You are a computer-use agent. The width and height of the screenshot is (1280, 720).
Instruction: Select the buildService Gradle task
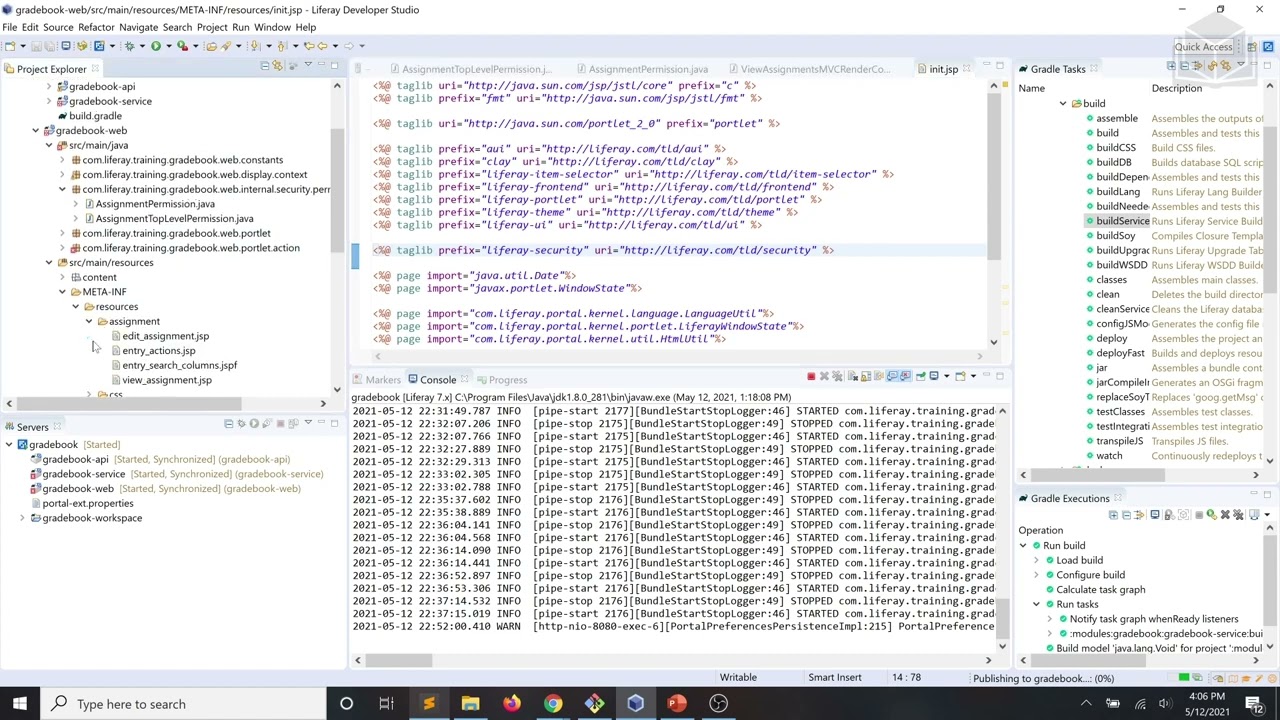click(1122, 221)
